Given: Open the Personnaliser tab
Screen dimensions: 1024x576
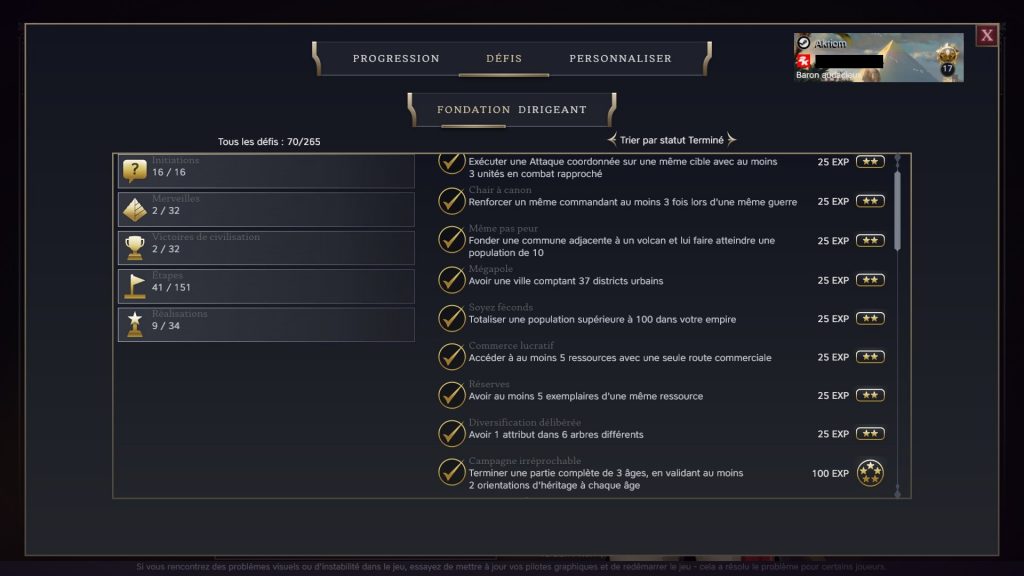Looking at the screenshot, I should click(x=620, y=58).
